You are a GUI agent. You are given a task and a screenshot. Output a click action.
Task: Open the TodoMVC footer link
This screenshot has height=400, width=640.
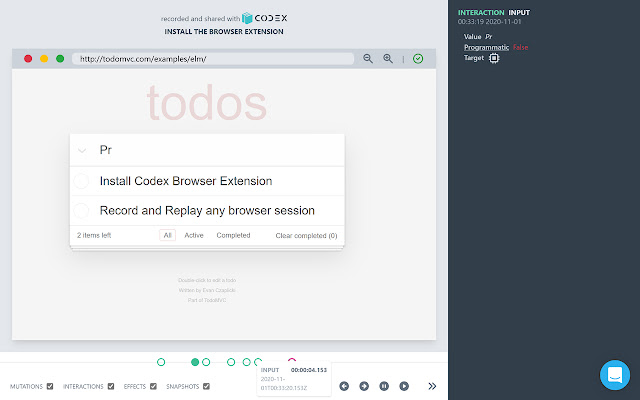216,300
